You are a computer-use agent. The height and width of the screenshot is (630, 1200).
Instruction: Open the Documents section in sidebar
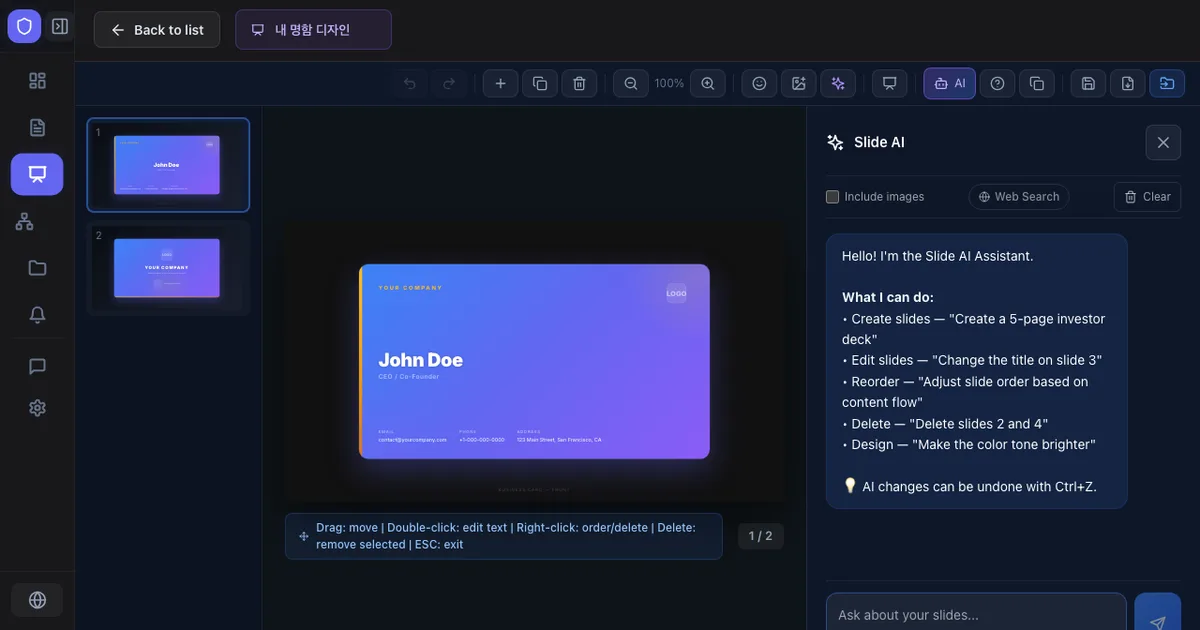(37, 127)
